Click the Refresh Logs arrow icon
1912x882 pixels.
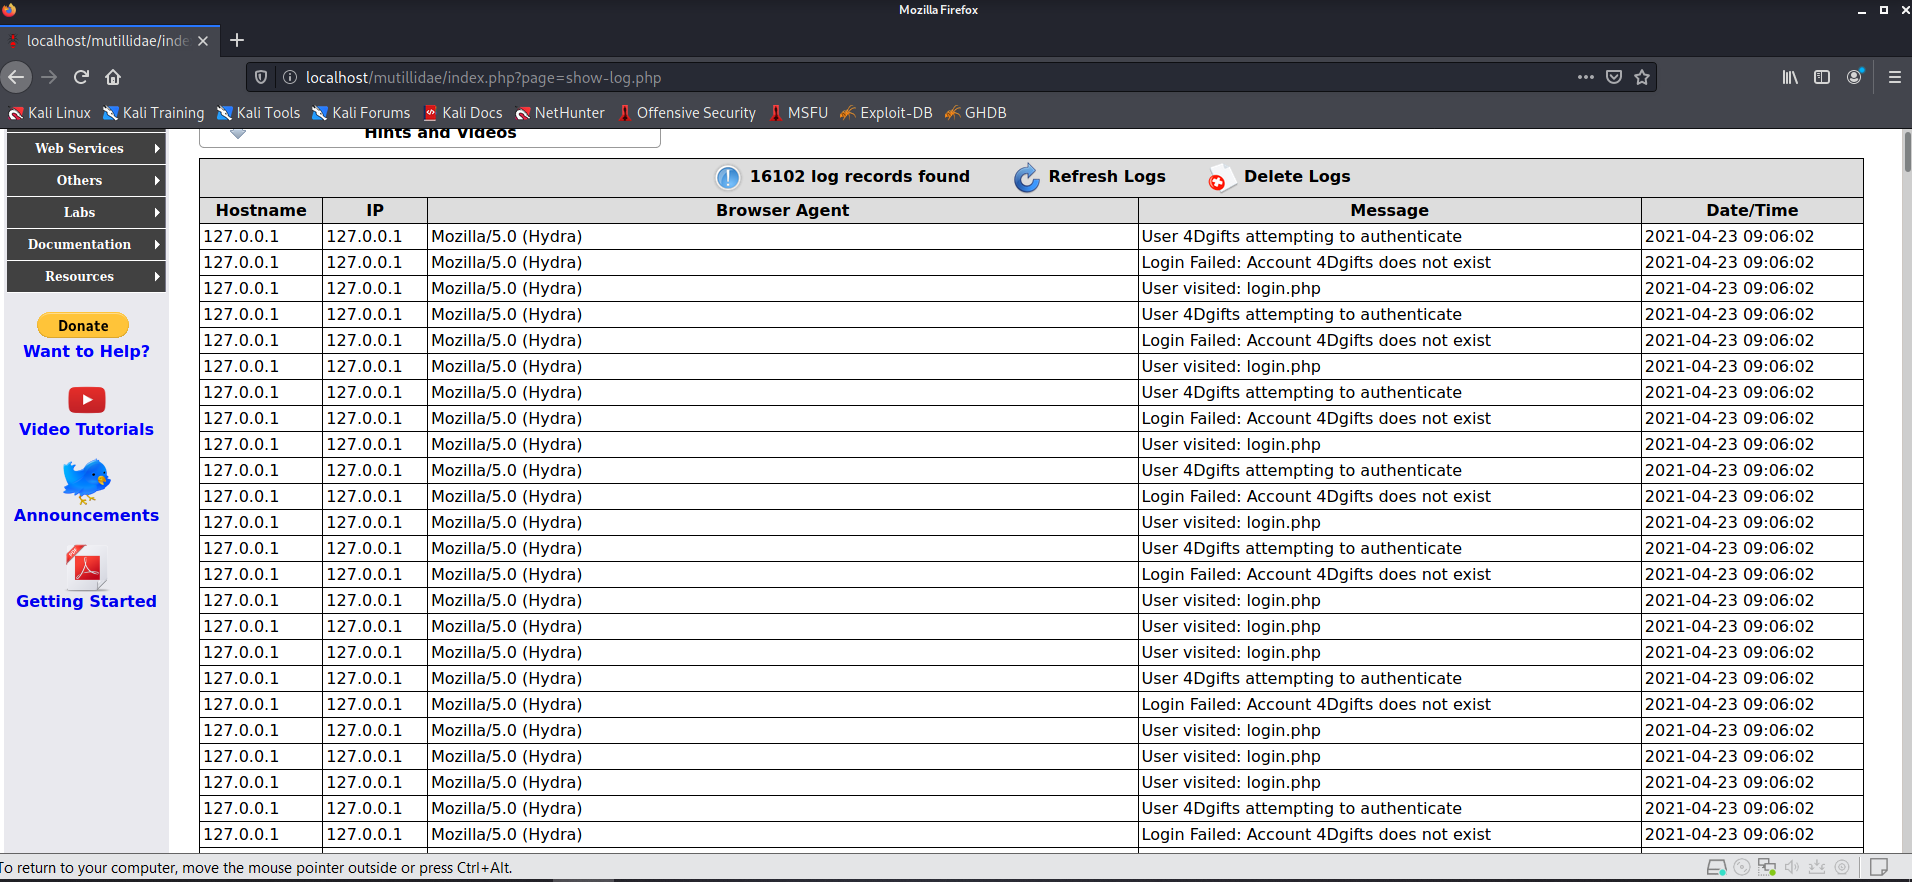[1027, 178]
